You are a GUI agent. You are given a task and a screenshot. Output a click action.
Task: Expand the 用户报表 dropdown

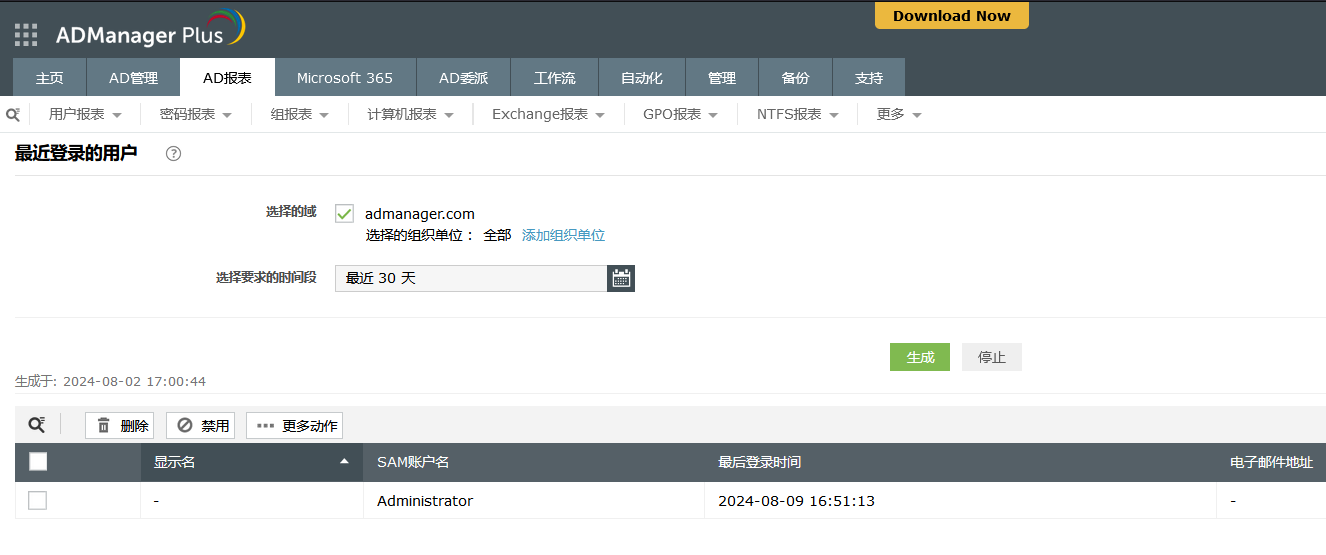(x=85, y=115)
